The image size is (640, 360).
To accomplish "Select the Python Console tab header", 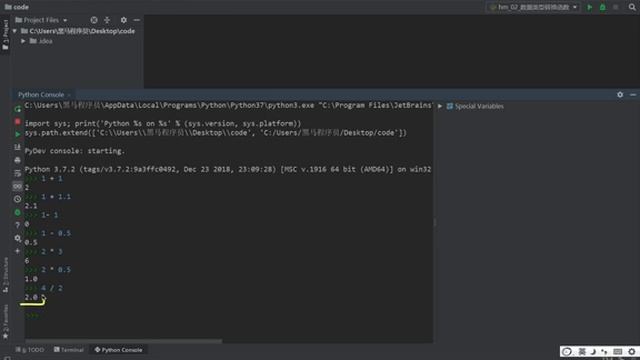I will (41, 95).
